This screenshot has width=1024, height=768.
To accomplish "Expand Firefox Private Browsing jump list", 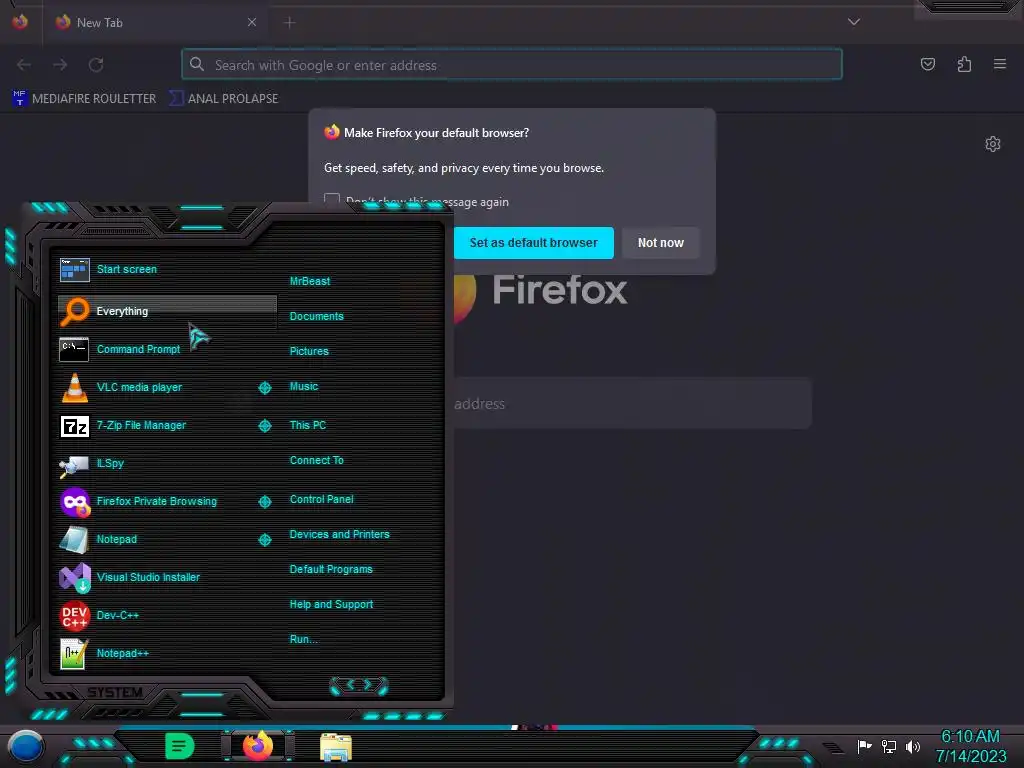I will [264, 502].
